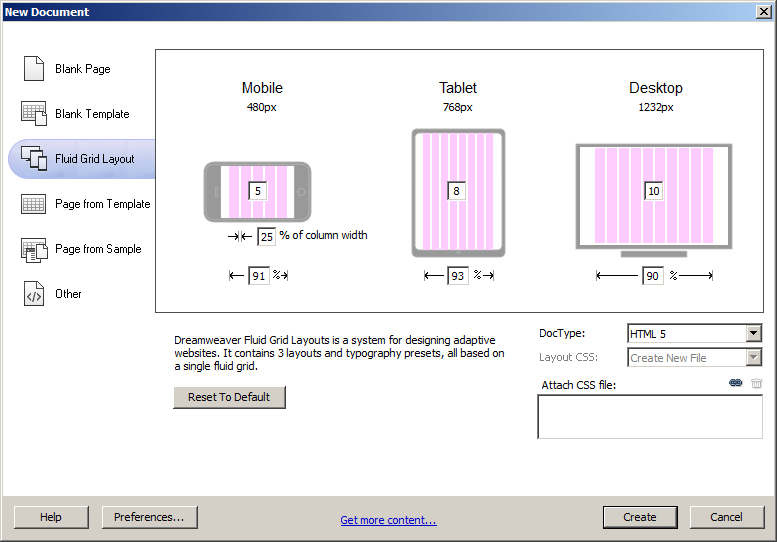This screenshot has width=777, height=542.
Task: Click the Create button
Action: [x=640, y=517]
